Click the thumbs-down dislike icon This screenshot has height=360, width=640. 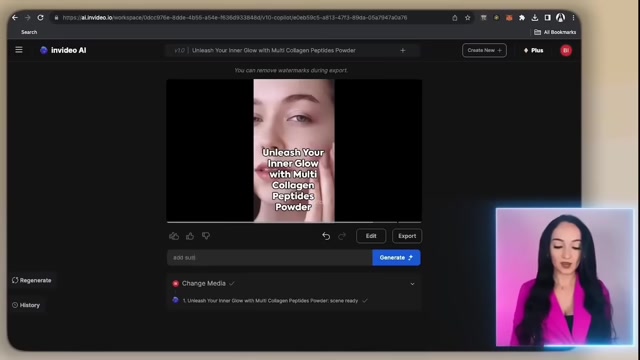tap(206, 236)
